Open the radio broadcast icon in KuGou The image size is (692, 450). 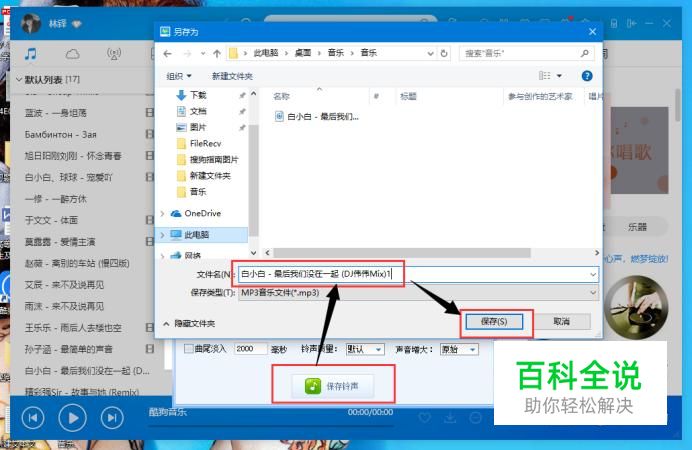[x=114, y=54]
